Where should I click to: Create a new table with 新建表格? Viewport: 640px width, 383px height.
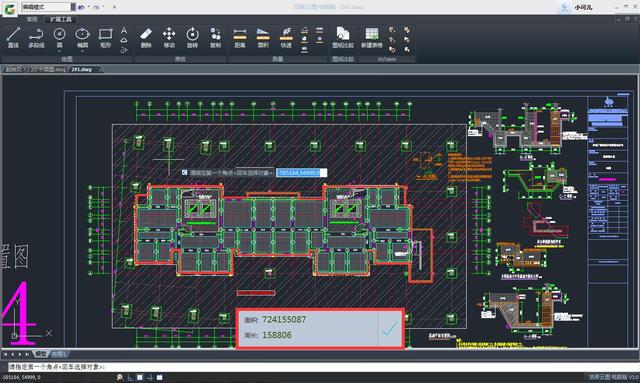(x=371, y=38)
